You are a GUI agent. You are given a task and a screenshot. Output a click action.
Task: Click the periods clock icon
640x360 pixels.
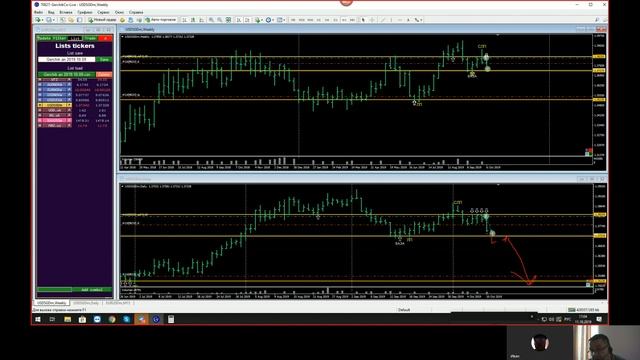click(269, 20)
